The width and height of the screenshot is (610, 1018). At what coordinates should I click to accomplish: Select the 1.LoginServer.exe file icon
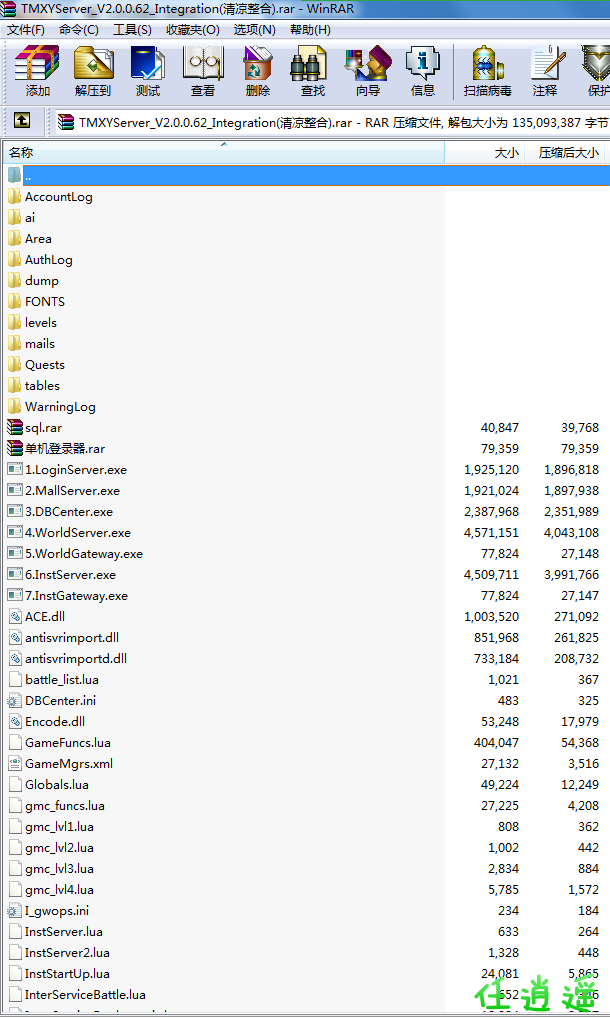point(14,469)
